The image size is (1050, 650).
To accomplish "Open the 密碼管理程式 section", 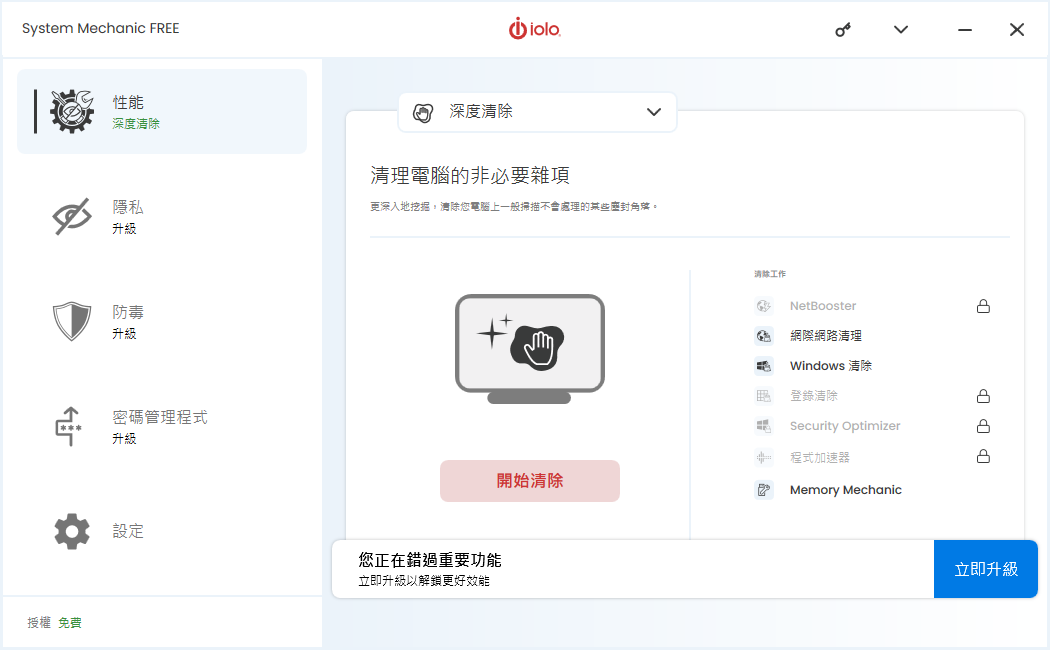I will 160,417.
